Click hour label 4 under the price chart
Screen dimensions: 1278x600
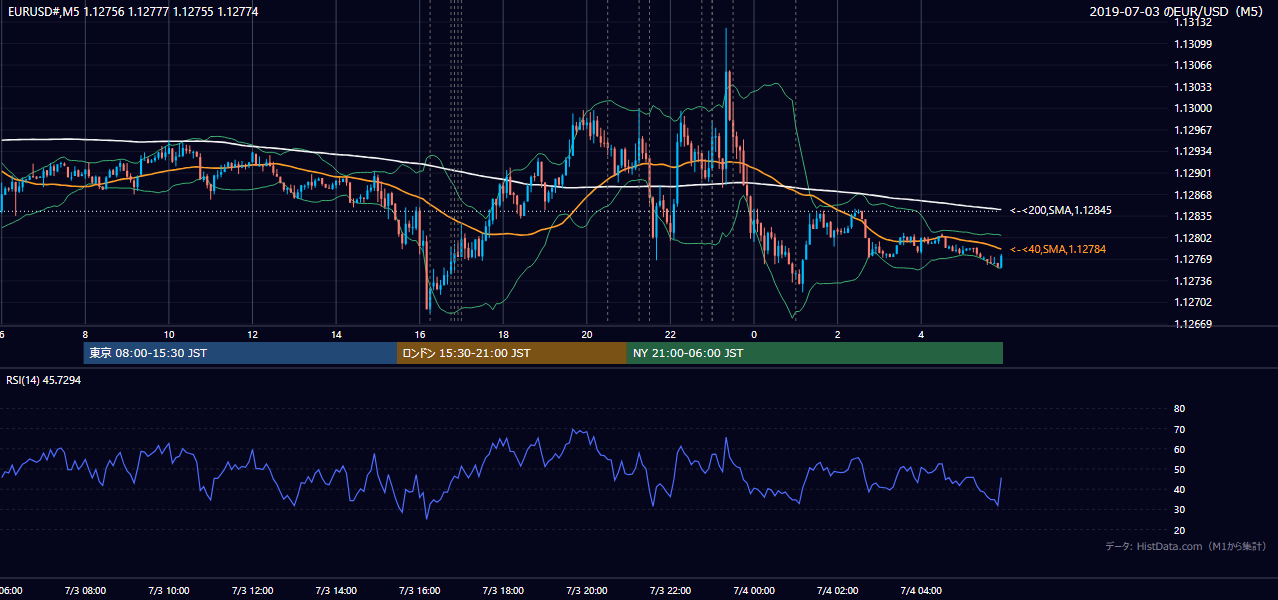tap(921, 334)
